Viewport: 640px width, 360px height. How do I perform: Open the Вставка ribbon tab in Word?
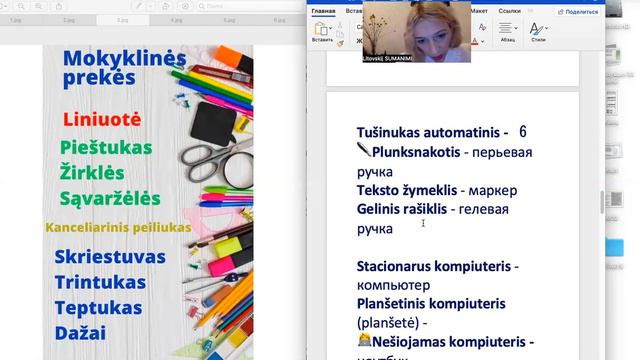pyautogui.click(x=353, y=11)
